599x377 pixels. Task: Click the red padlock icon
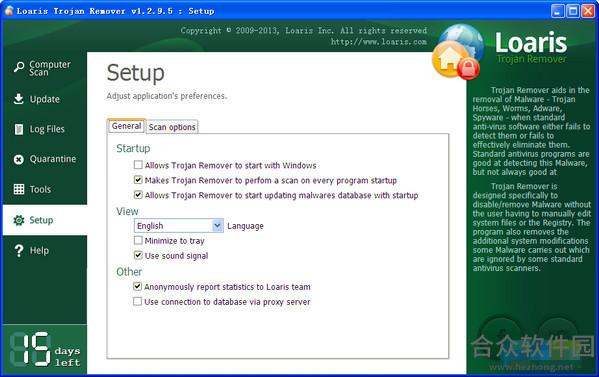(x=468, y=68)
